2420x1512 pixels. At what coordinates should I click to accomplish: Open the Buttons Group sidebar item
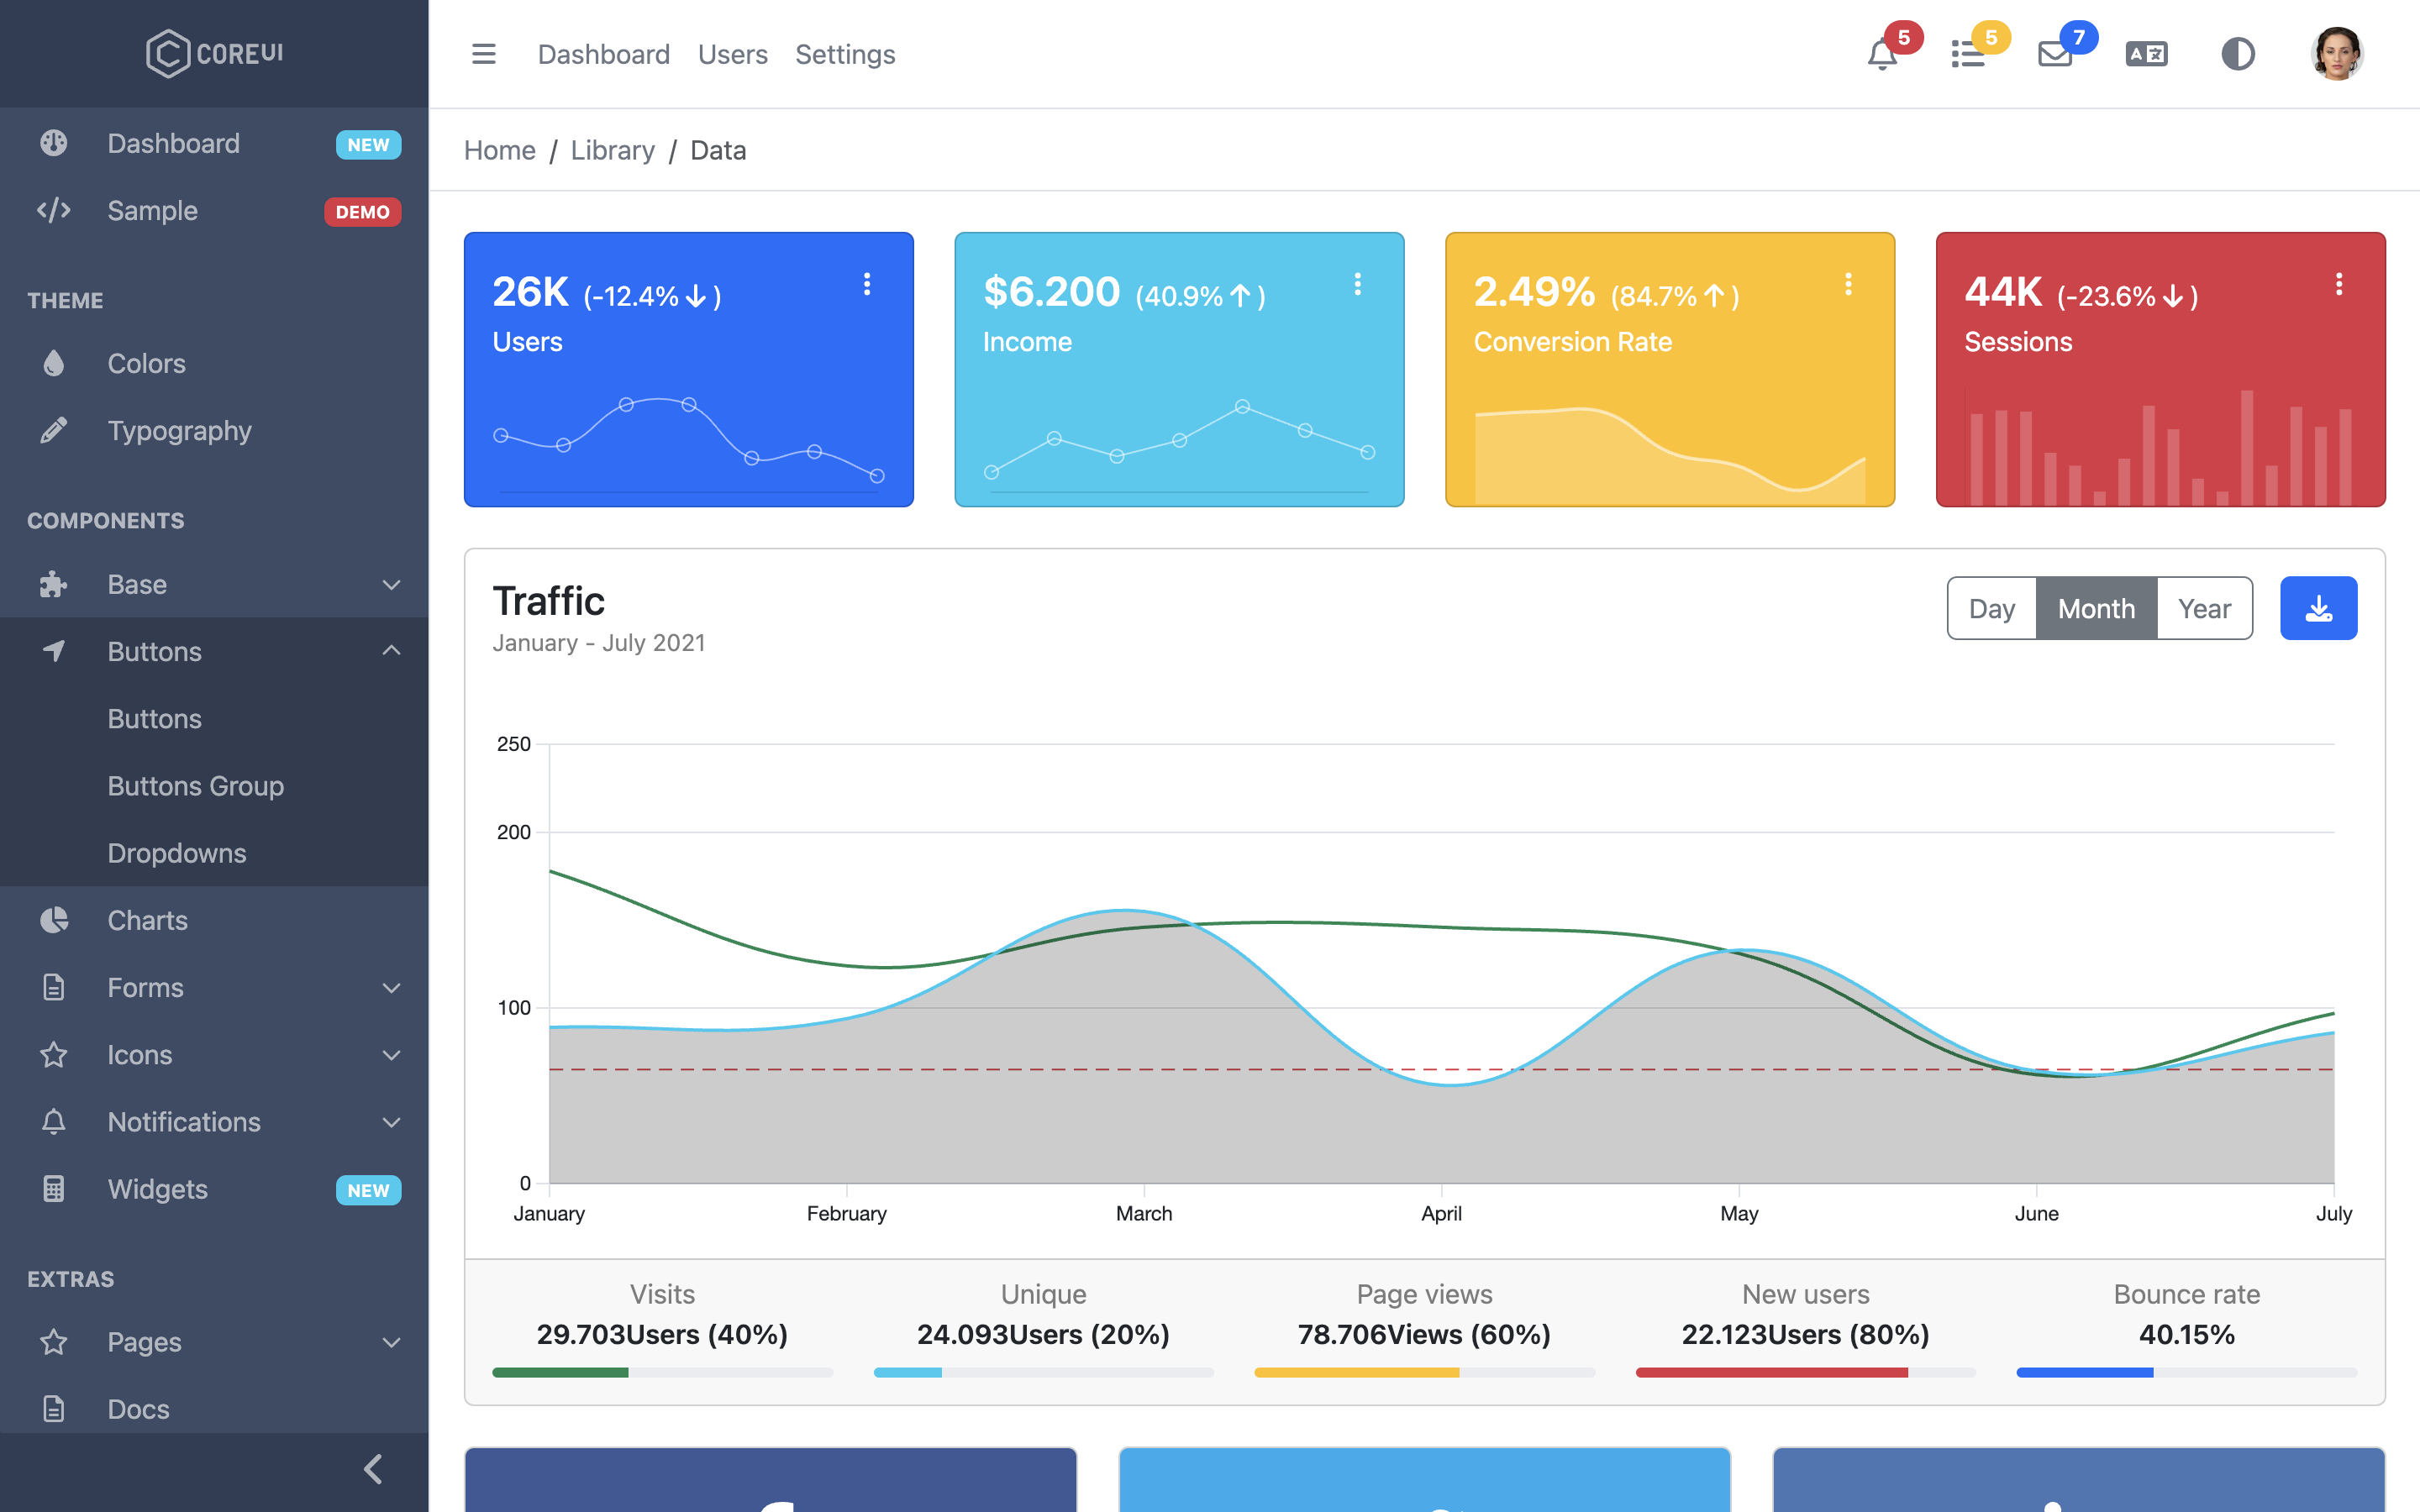(196, 786)
